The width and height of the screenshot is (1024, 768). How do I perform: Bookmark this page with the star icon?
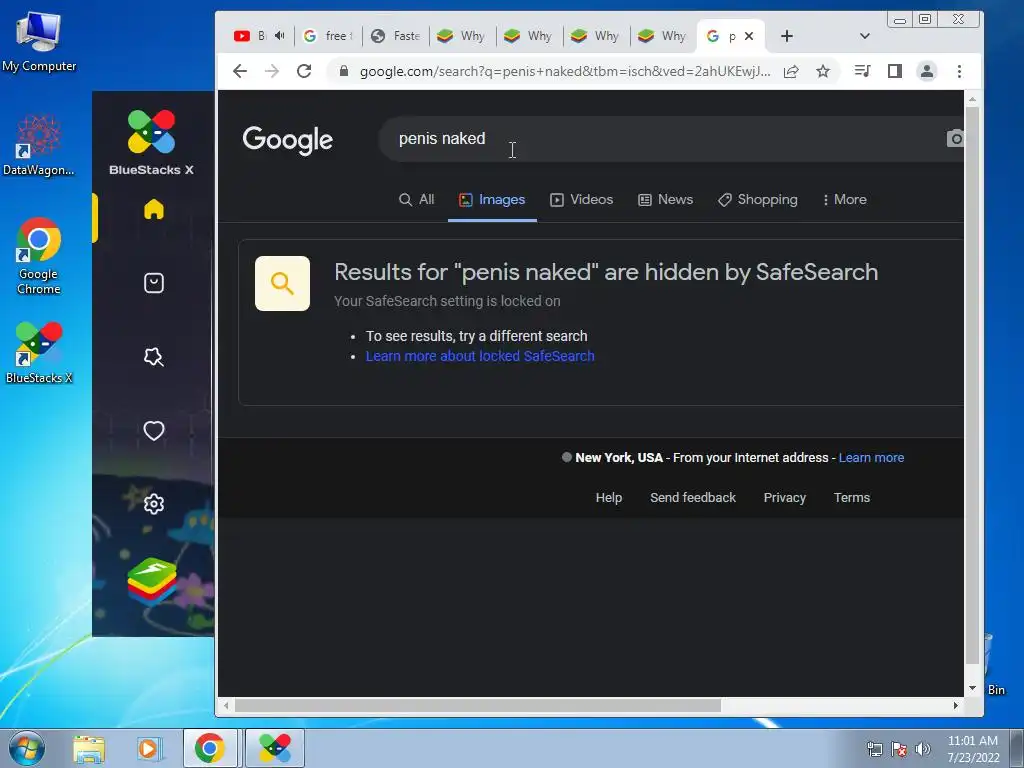823,71
